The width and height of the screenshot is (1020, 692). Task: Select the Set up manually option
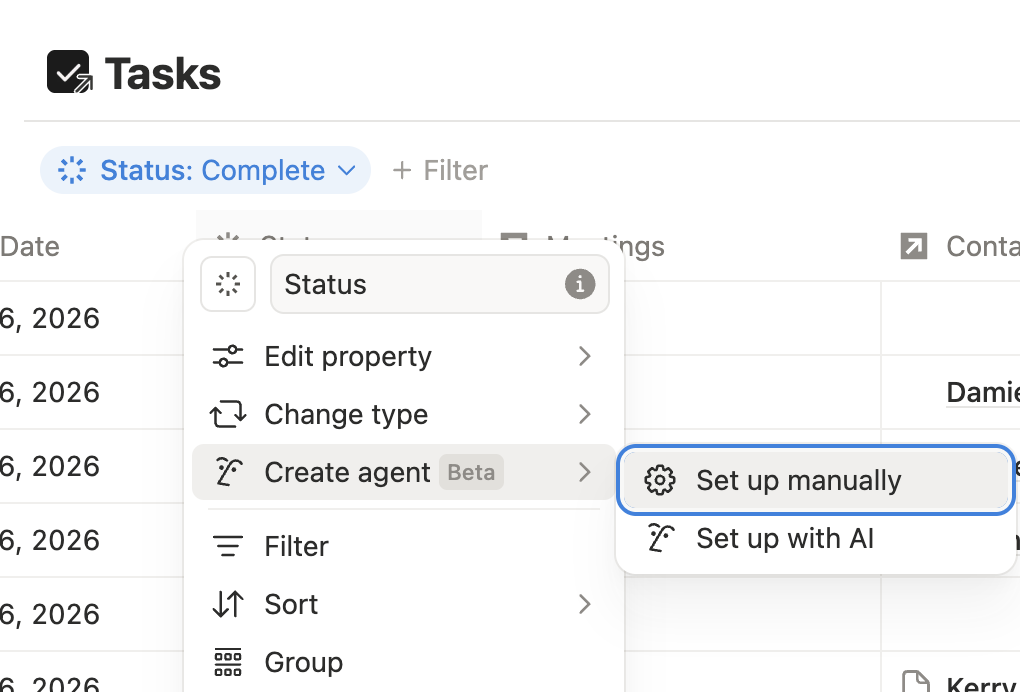(x=800, y=480)
